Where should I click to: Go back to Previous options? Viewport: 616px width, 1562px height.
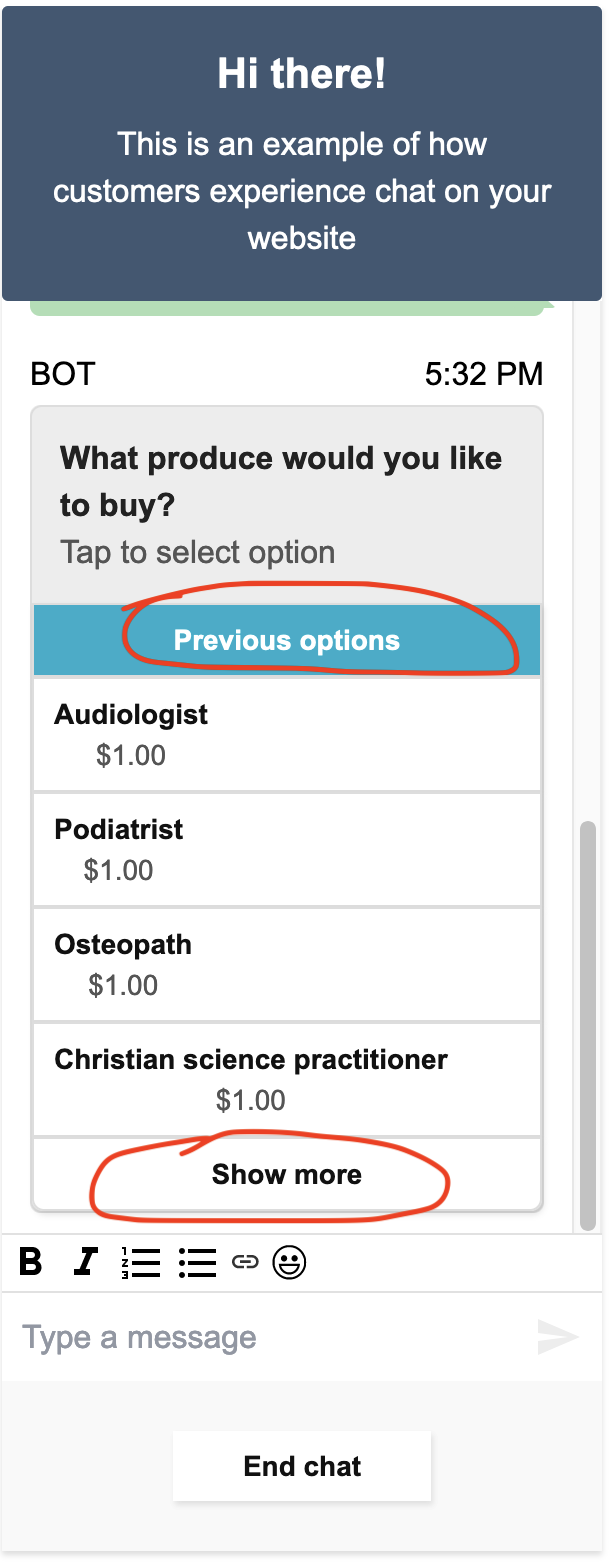tap(287, 640)
